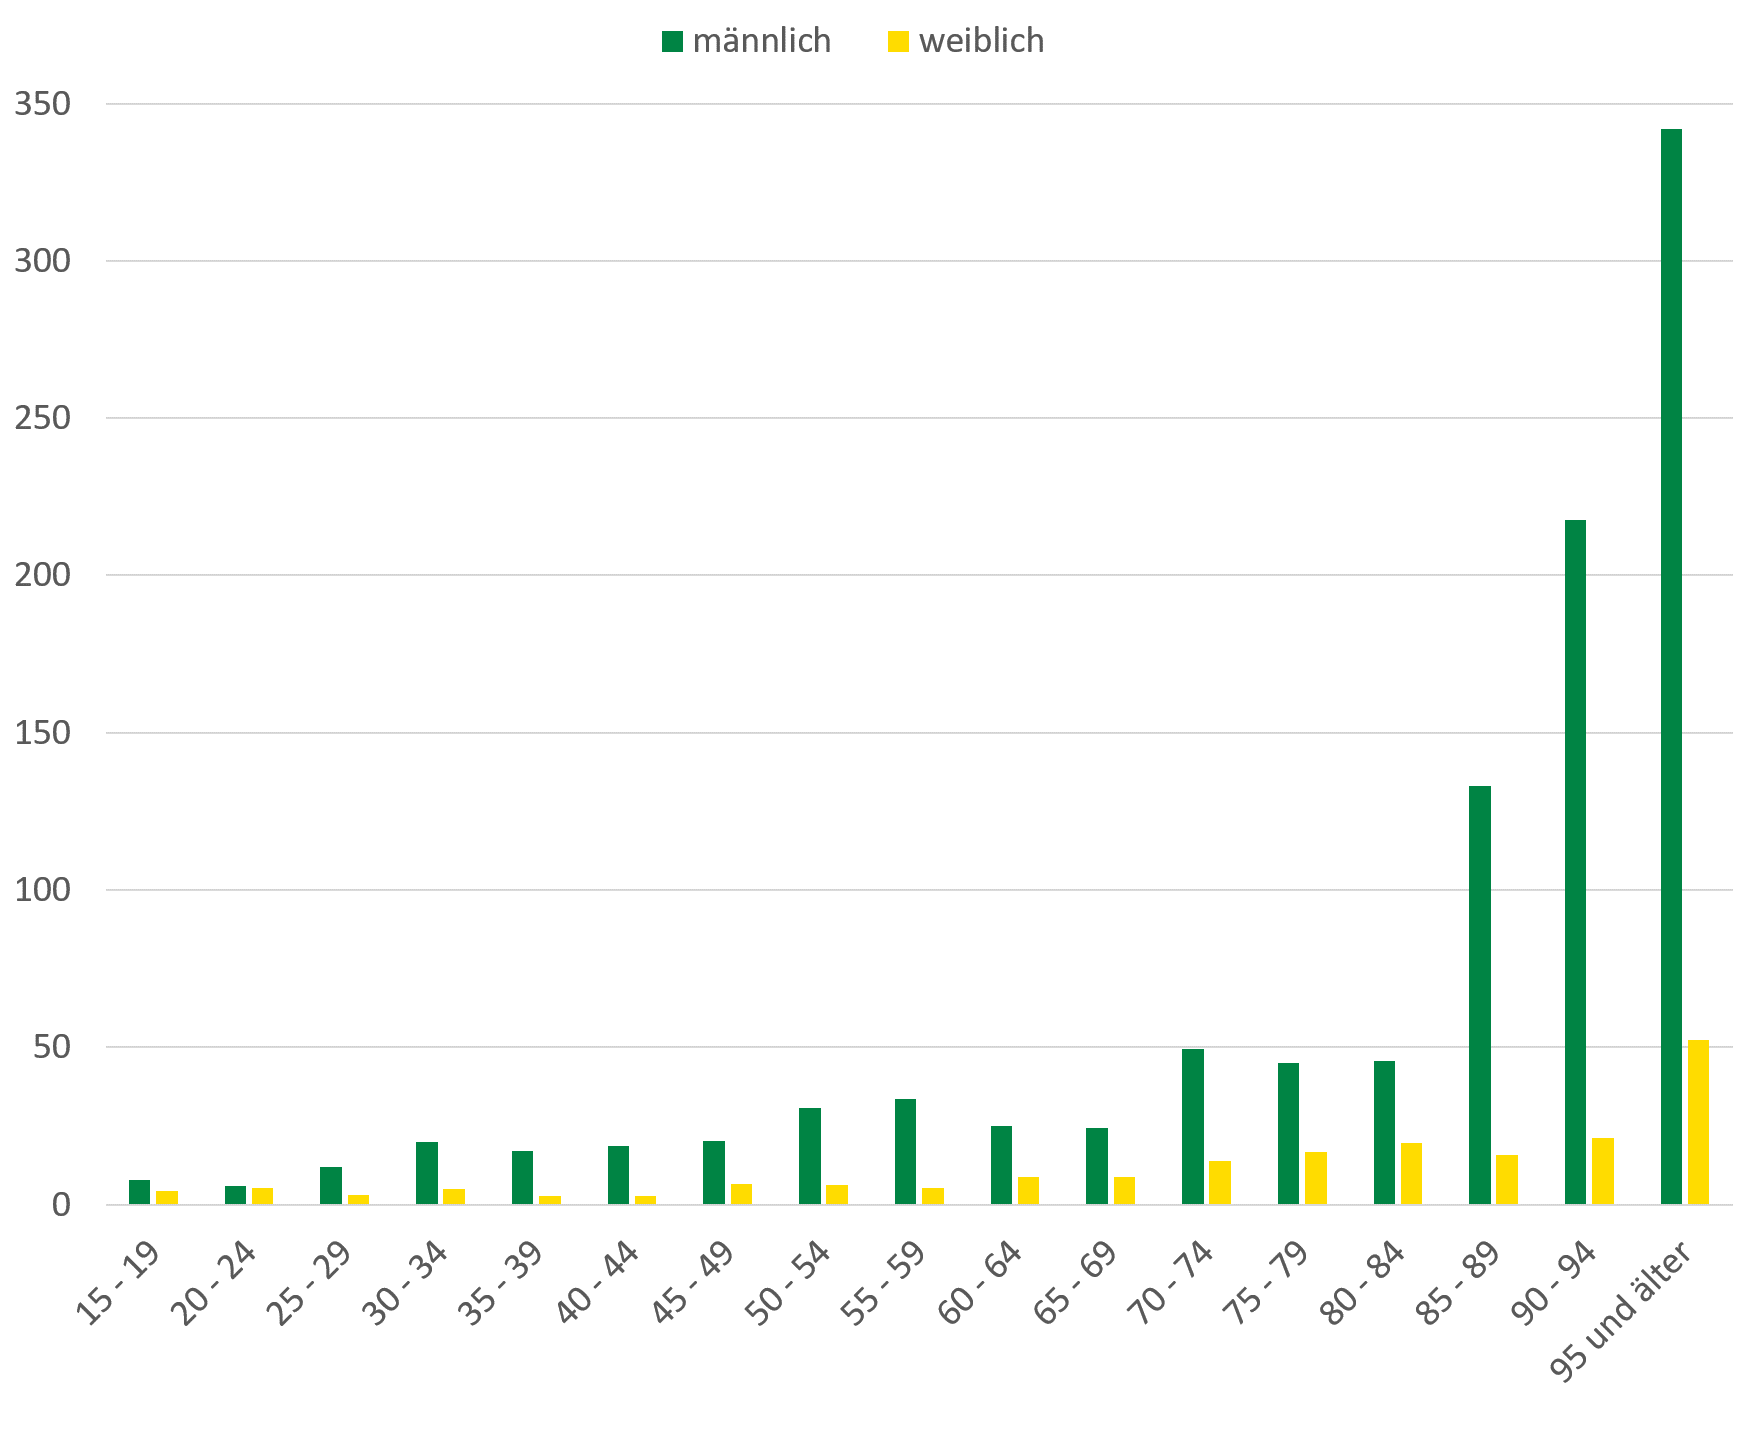Image resolution: width=1756 pixels, height=1441 pixels.
Task: Click the yellow bar for 55 - 59
Action: coord(933,1196)
